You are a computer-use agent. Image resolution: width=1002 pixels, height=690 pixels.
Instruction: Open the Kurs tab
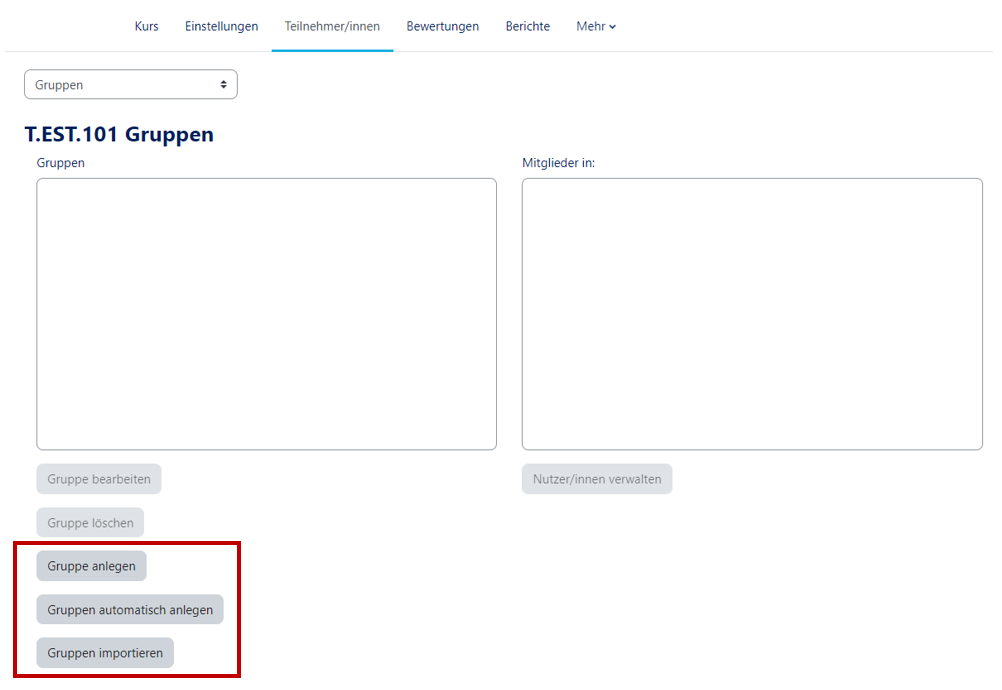(146, 26)
